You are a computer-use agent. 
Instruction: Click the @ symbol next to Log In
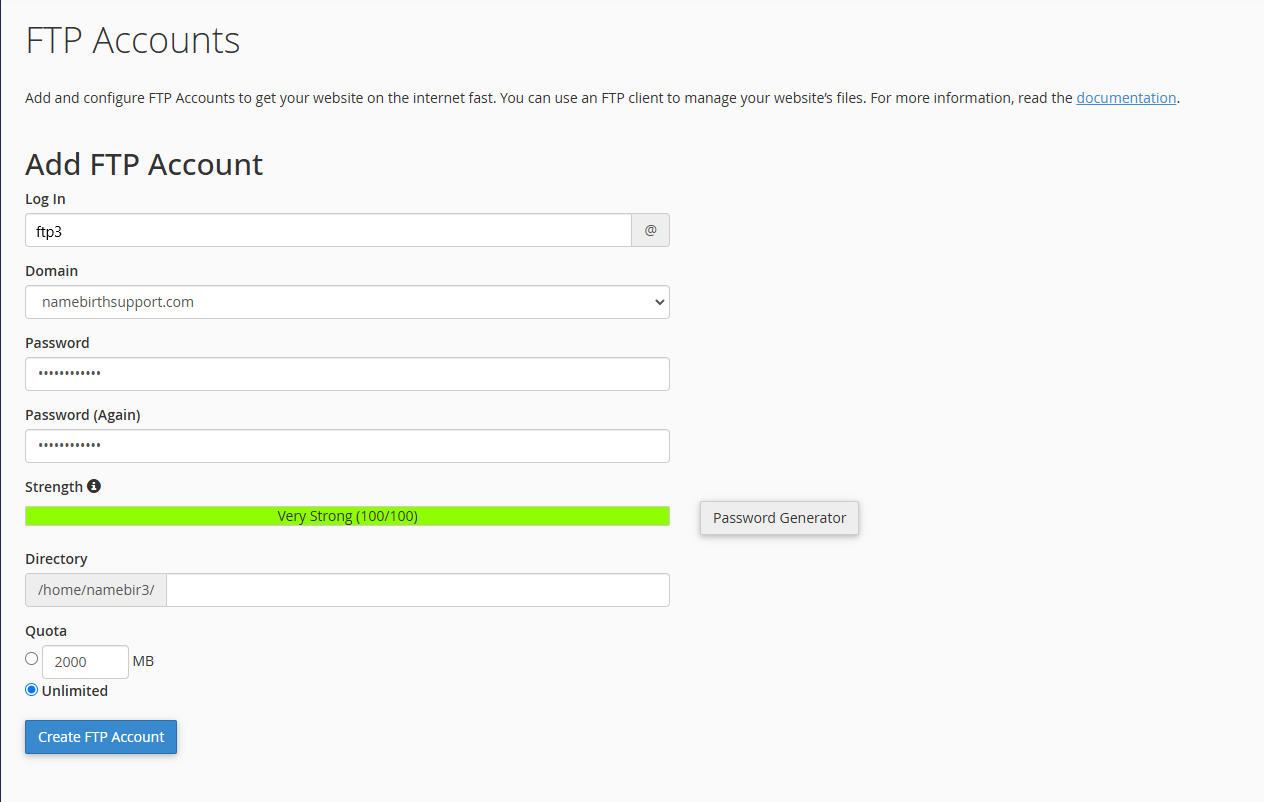pyautogui.click(x=650, y=230)
